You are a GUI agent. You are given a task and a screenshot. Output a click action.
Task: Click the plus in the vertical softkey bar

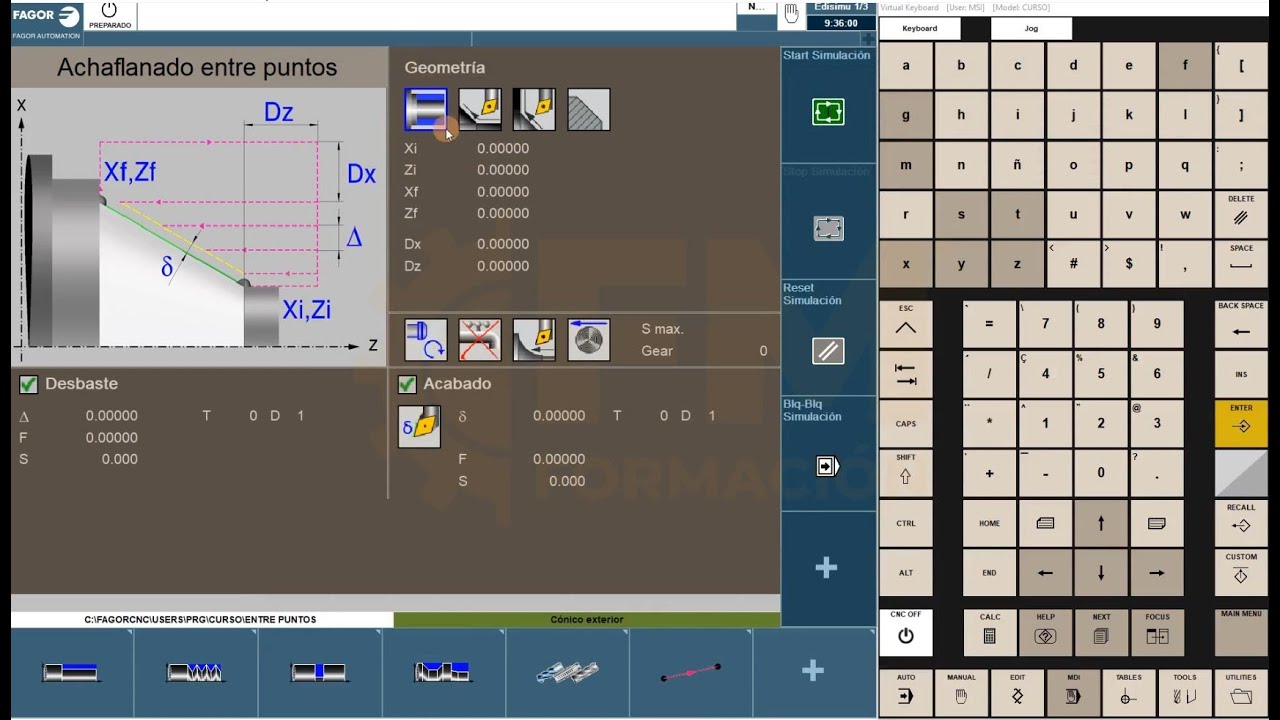(x=826, y=568)
